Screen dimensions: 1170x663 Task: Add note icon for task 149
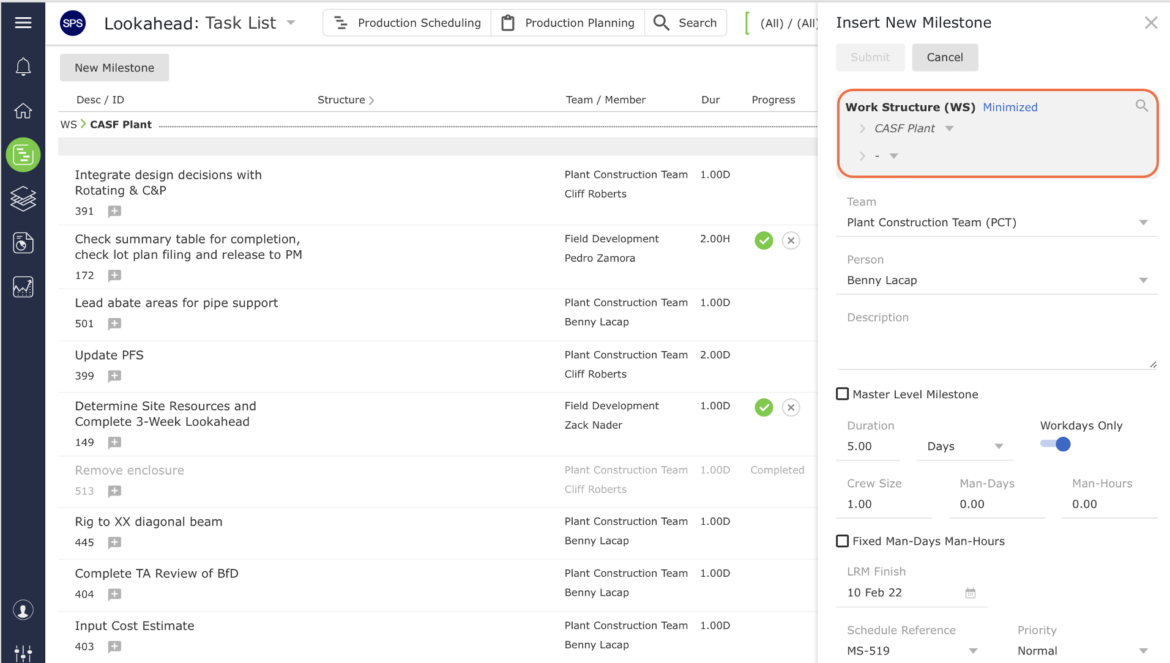click(114, 442)
